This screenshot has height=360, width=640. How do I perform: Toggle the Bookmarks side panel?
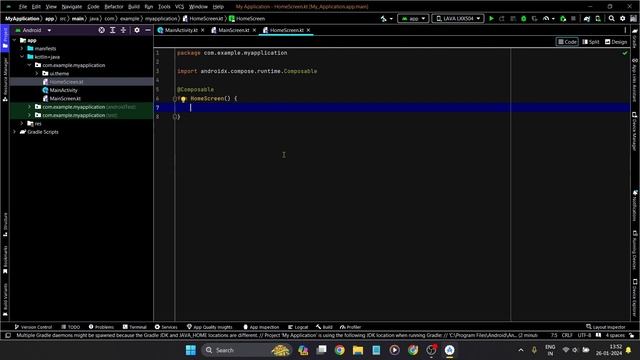pyautogui.click(x=5, y=260)
